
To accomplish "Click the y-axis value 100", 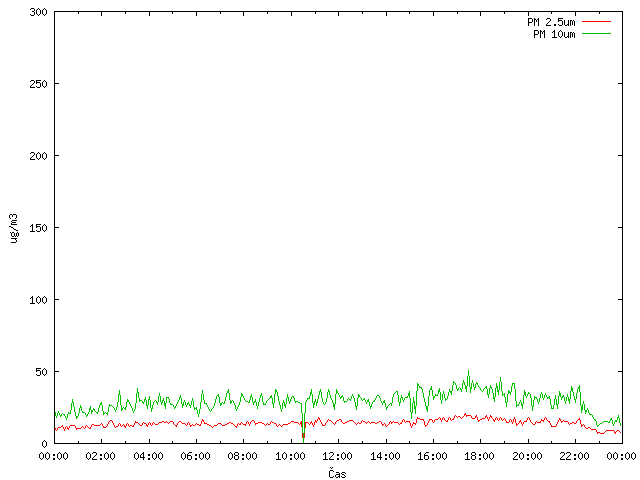I will pos(38,300).
